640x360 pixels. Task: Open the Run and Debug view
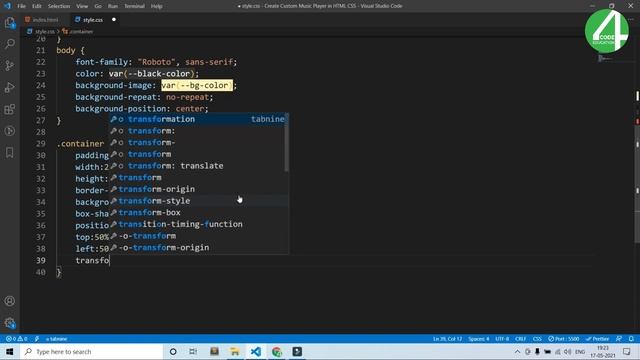click(10, 87)
